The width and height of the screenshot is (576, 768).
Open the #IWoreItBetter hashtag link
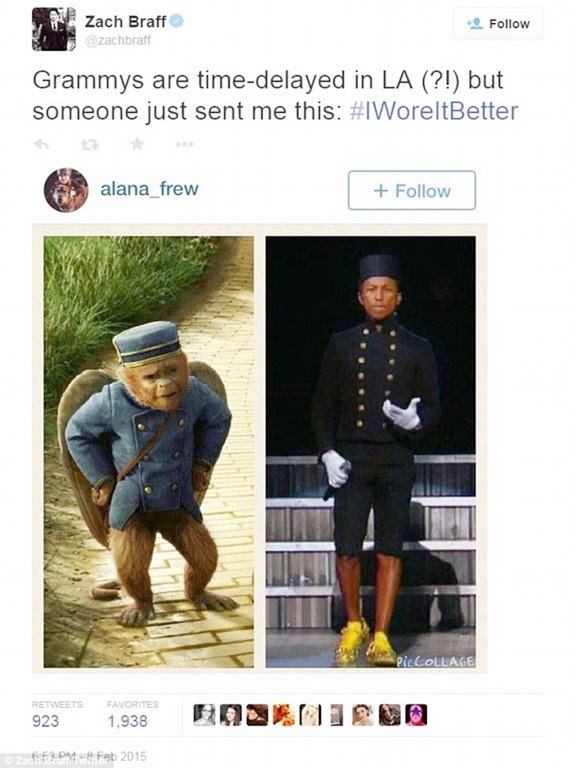433,111
